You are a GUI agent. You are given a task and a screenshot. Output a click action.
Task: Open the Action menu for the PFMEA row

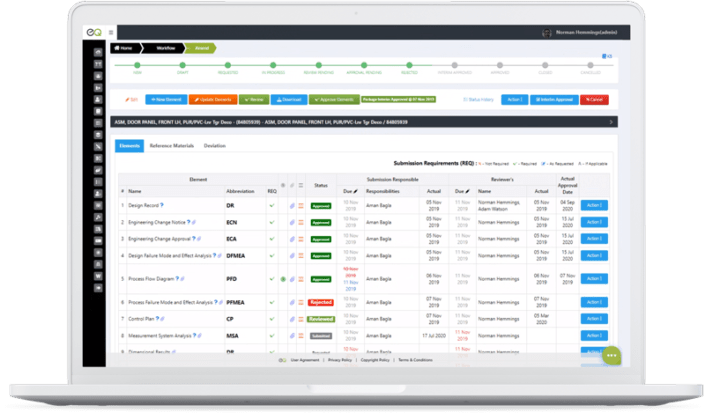tap(594, 302)
